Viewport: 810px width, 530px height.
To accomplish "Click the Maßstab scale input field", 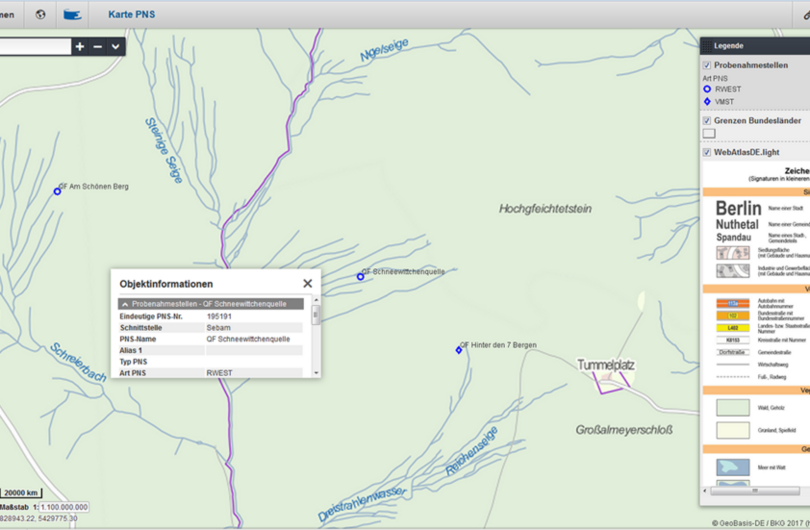I will (65, 507).
